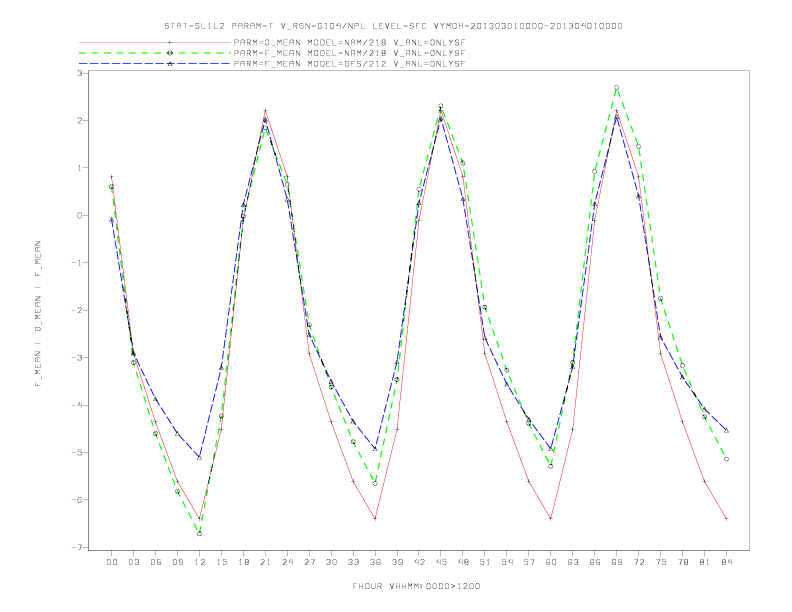This screenshot has width=792, height=612.
Task: Click red plus minimum point at hour 60
Action: 551,519
